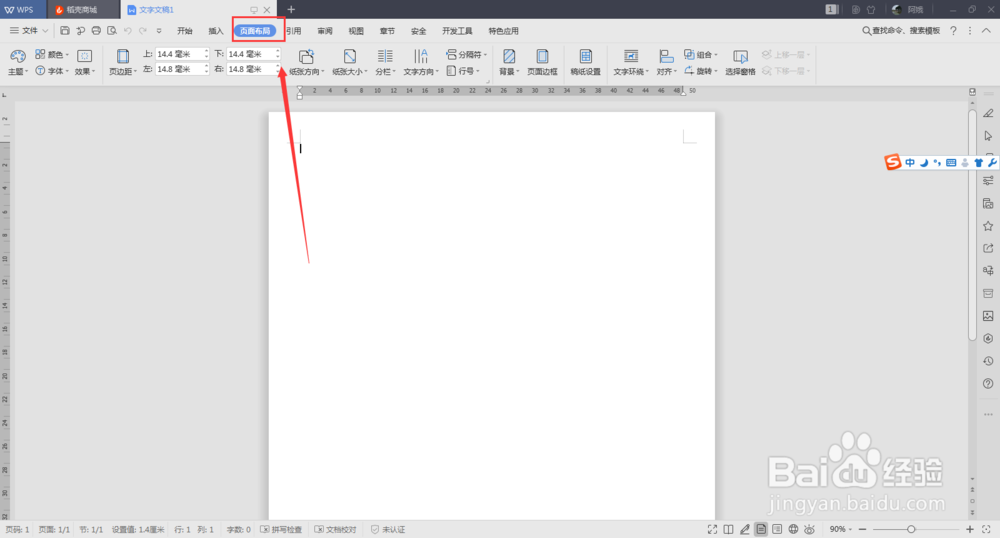Click the vertical scrollbar of the document
This screenshot has width=1000, height=538.
pyautogui.click(x=973, y=225)
